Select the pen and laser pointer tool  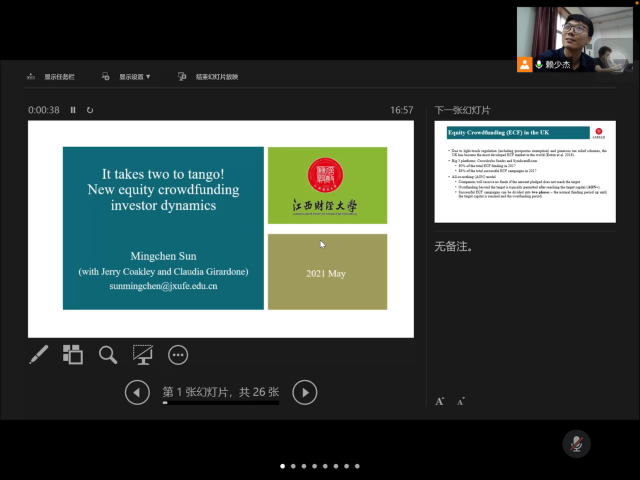[38, 354]
